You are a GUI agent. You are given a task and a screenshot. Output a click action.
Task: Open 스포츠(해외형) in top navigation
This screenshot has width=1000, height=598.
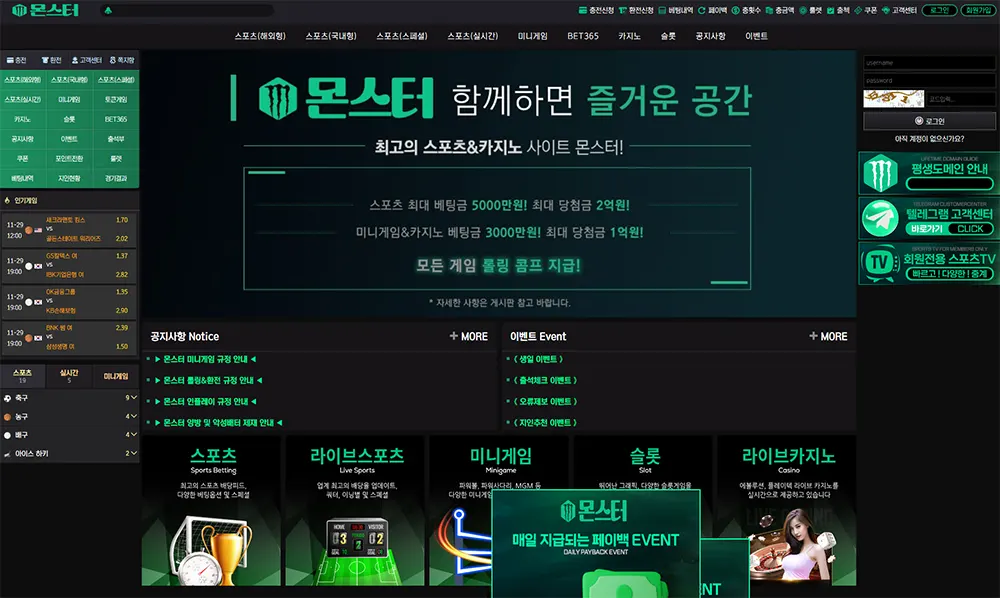pyautogui.click(x=260, y=36)
